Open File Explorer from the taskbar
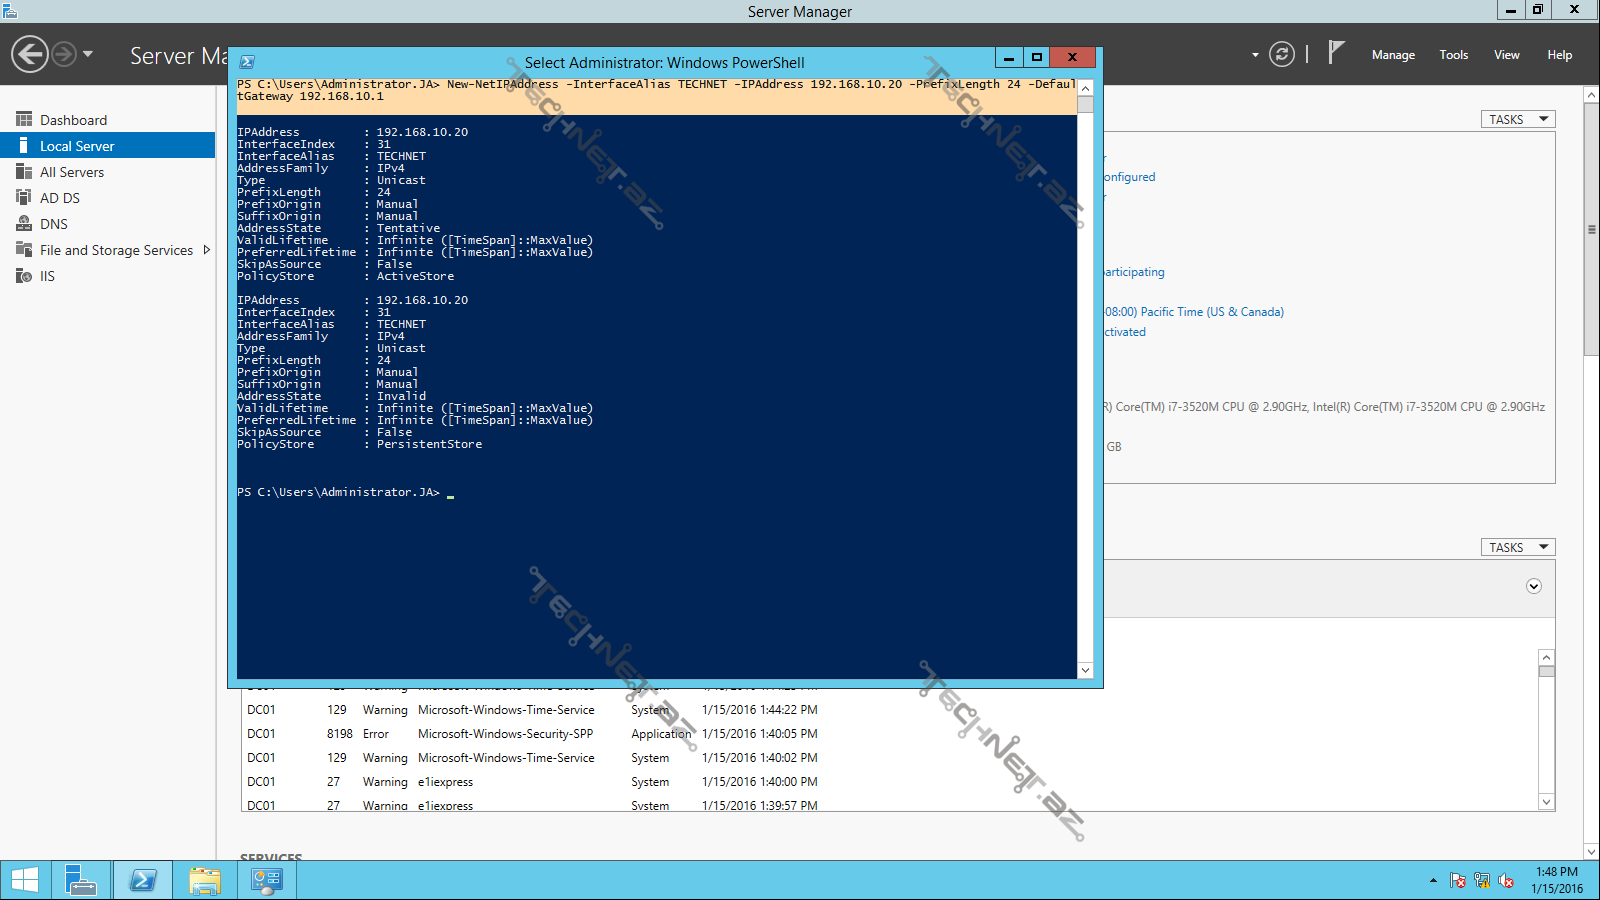This screenshot has width=1600, height=900. [x=205, y=880]
